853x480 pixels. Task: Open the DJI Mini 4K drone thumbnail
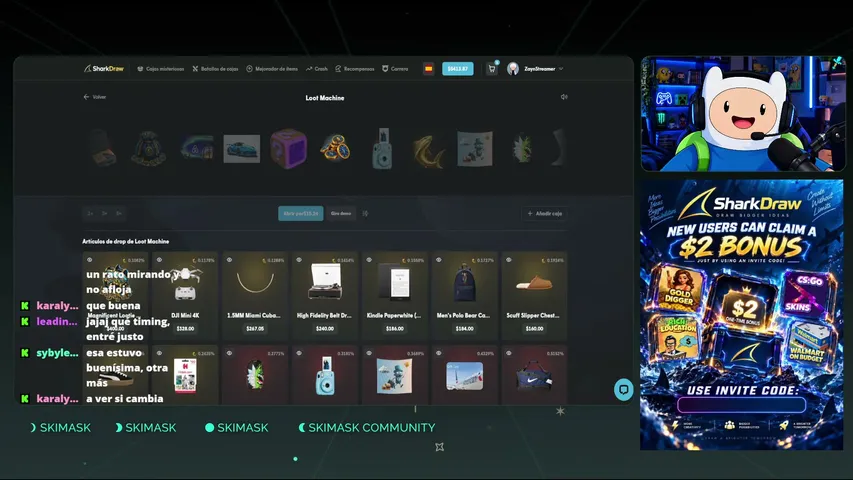coord(185,284)
